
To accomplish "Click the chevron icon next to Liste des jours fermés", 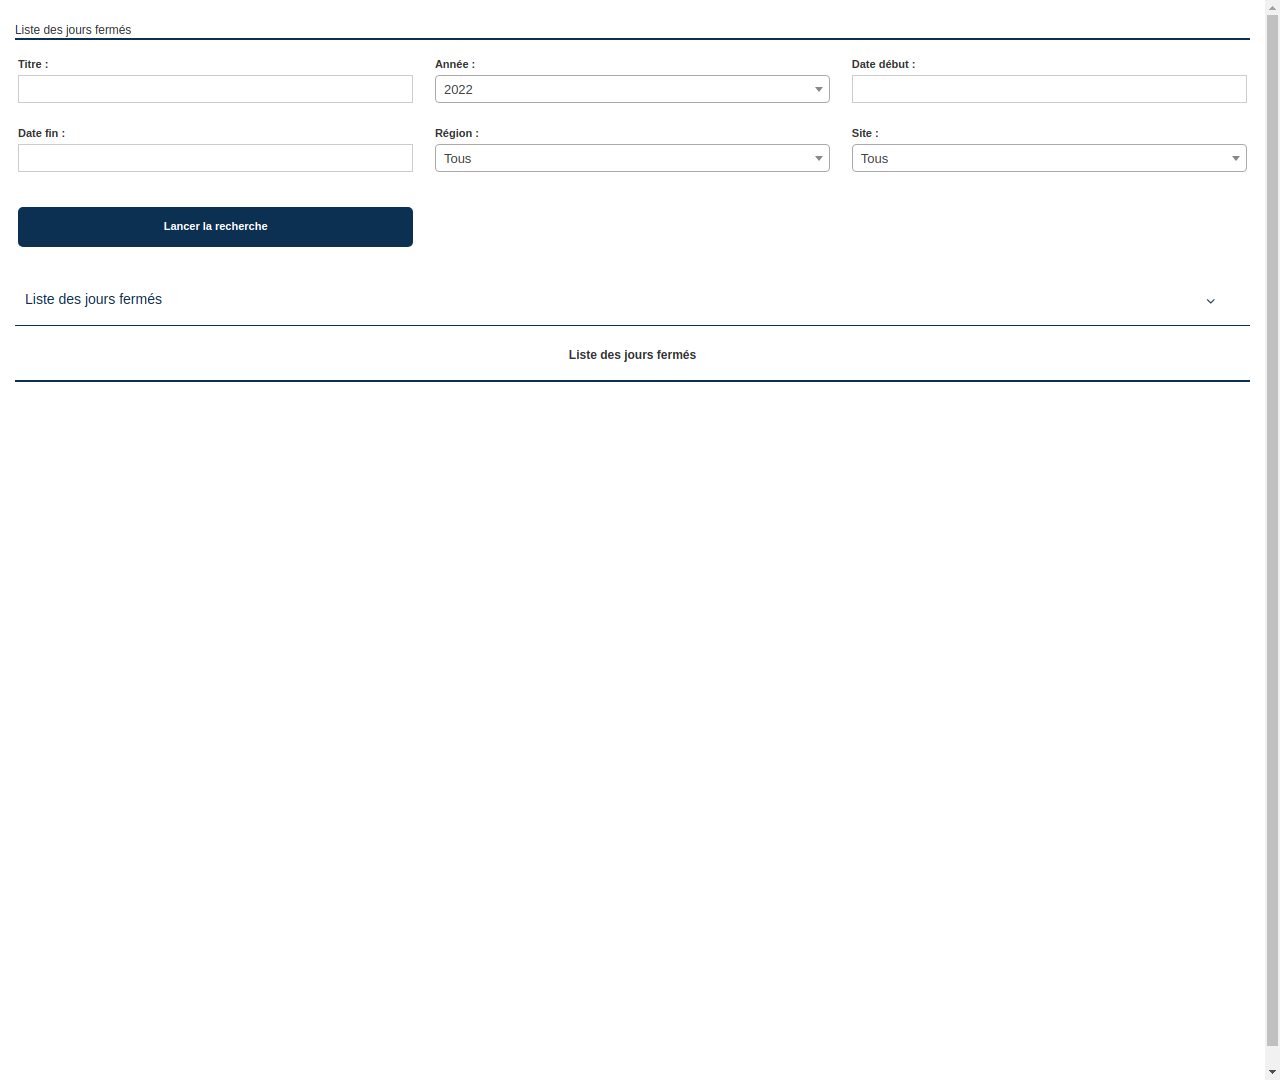I will click(x=1211, y=300).
